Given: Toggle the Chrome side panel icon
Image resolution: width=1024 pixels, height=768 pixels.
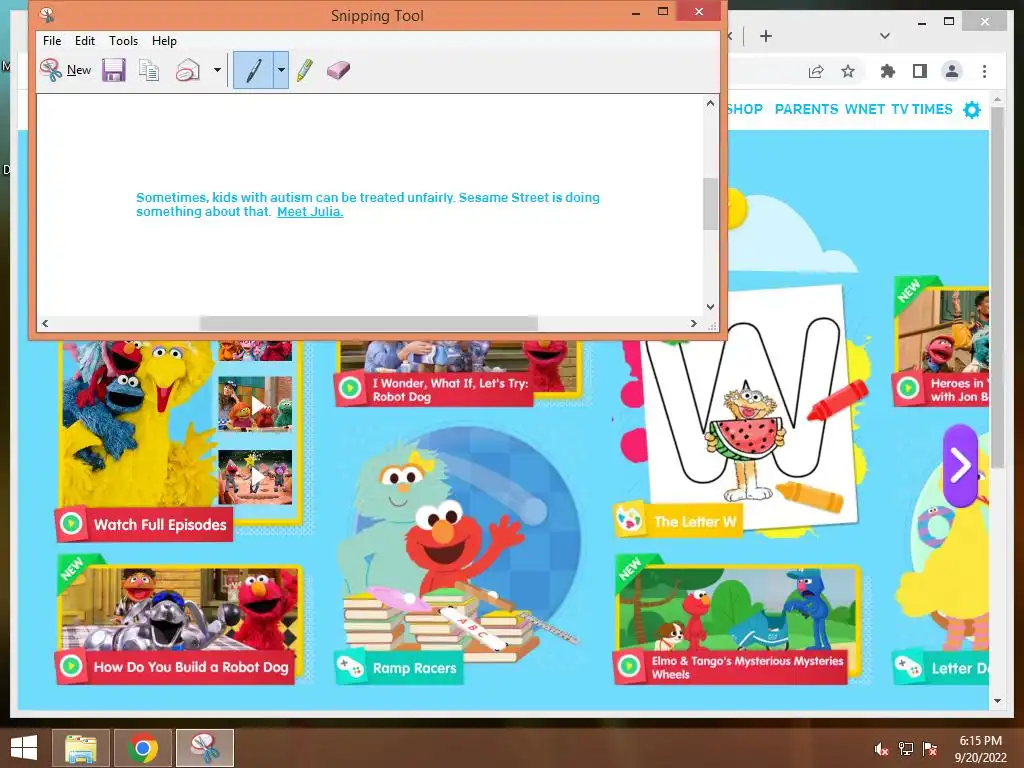Looking at the screenshot, I should (920, 71).
